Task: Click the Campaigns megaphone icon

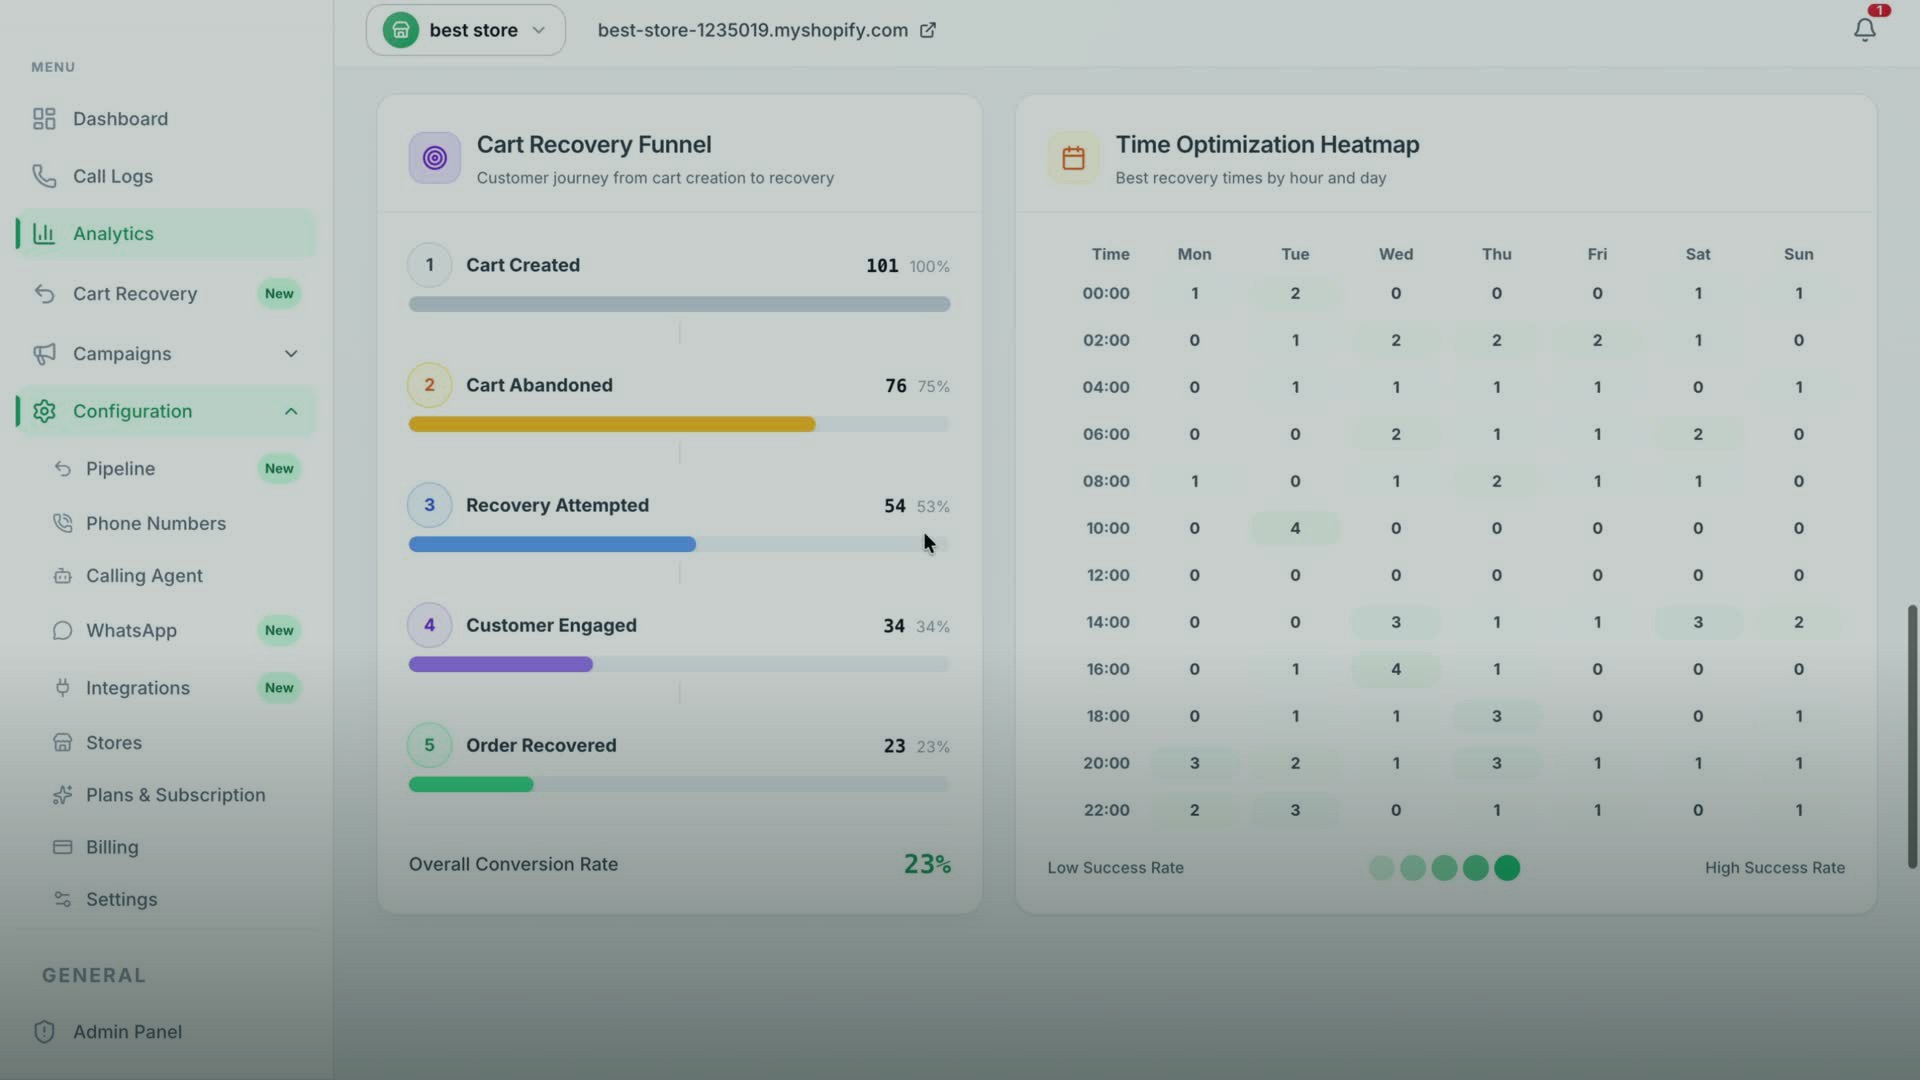Action: [44, 354]
